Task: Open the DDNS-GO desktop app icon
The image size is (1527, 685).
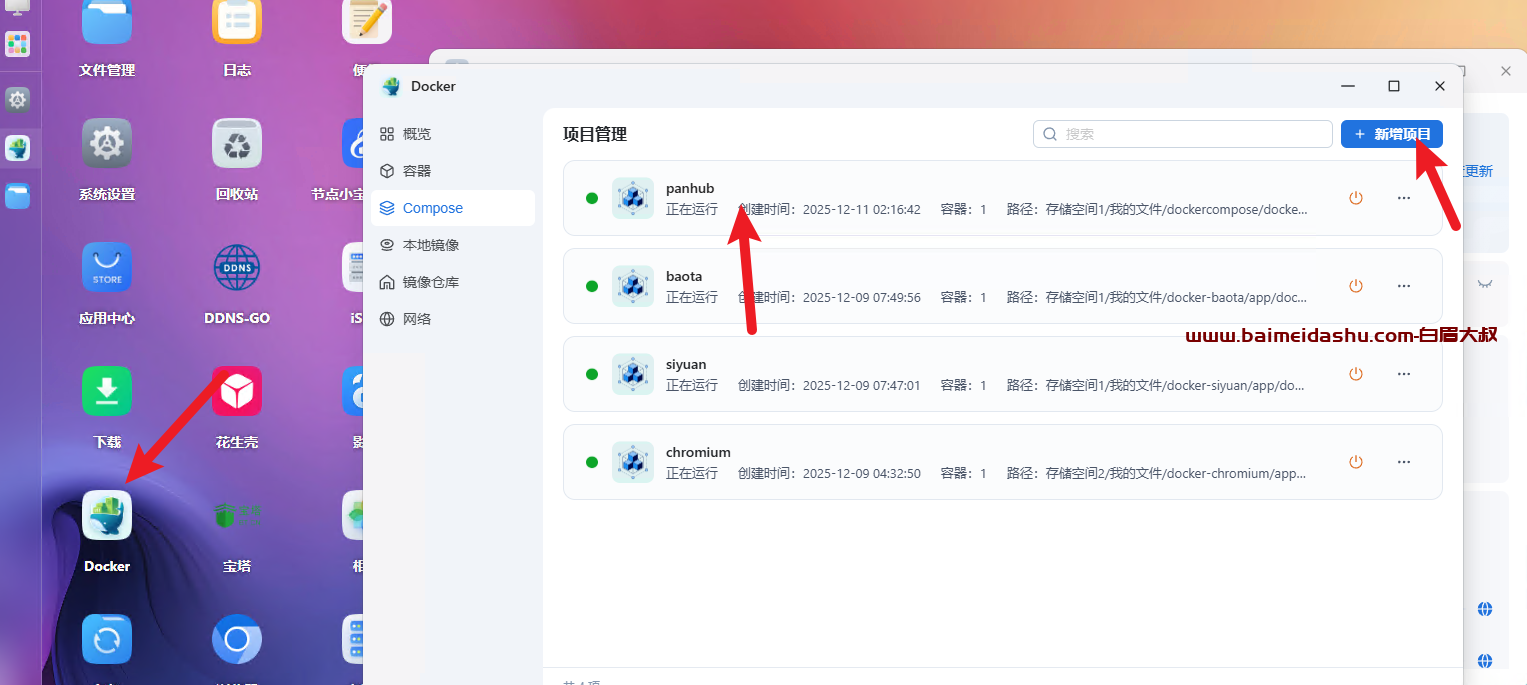Action: tap(237, 268)
